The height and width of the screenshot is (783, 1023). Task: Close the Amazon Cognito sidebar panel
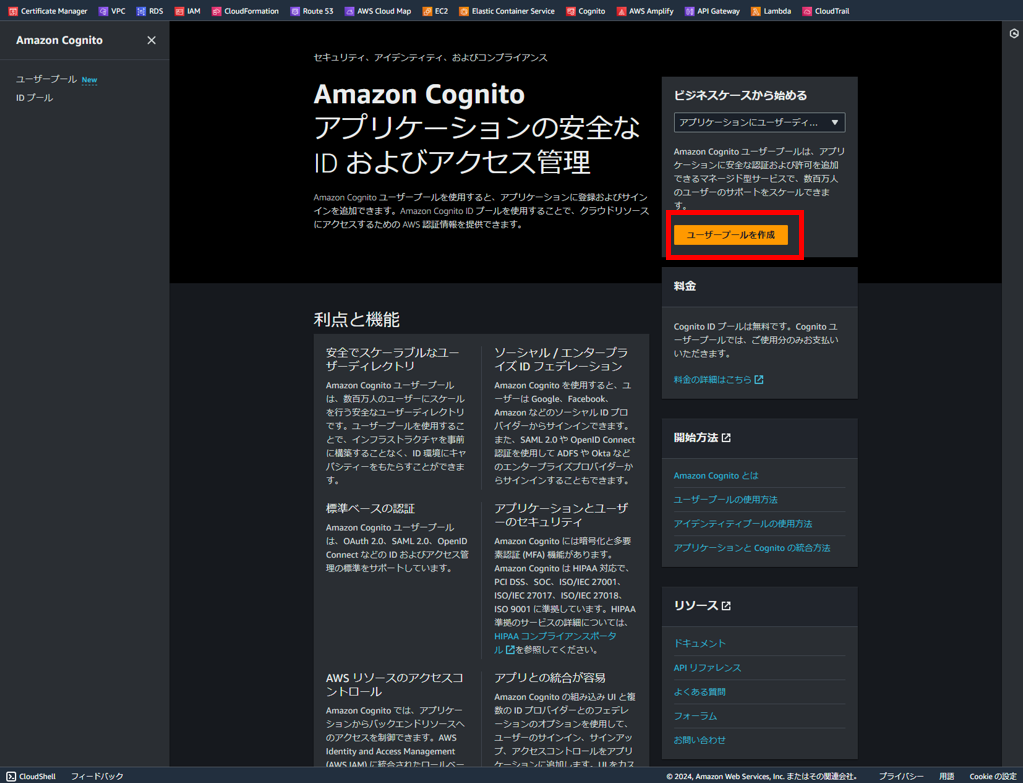(x=151, y=40)
